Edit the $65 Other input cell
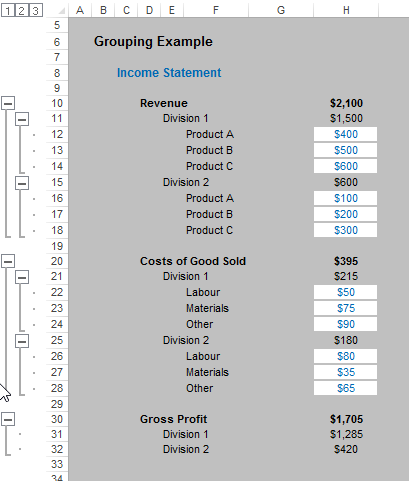The image size is (409, 481). 345,388
